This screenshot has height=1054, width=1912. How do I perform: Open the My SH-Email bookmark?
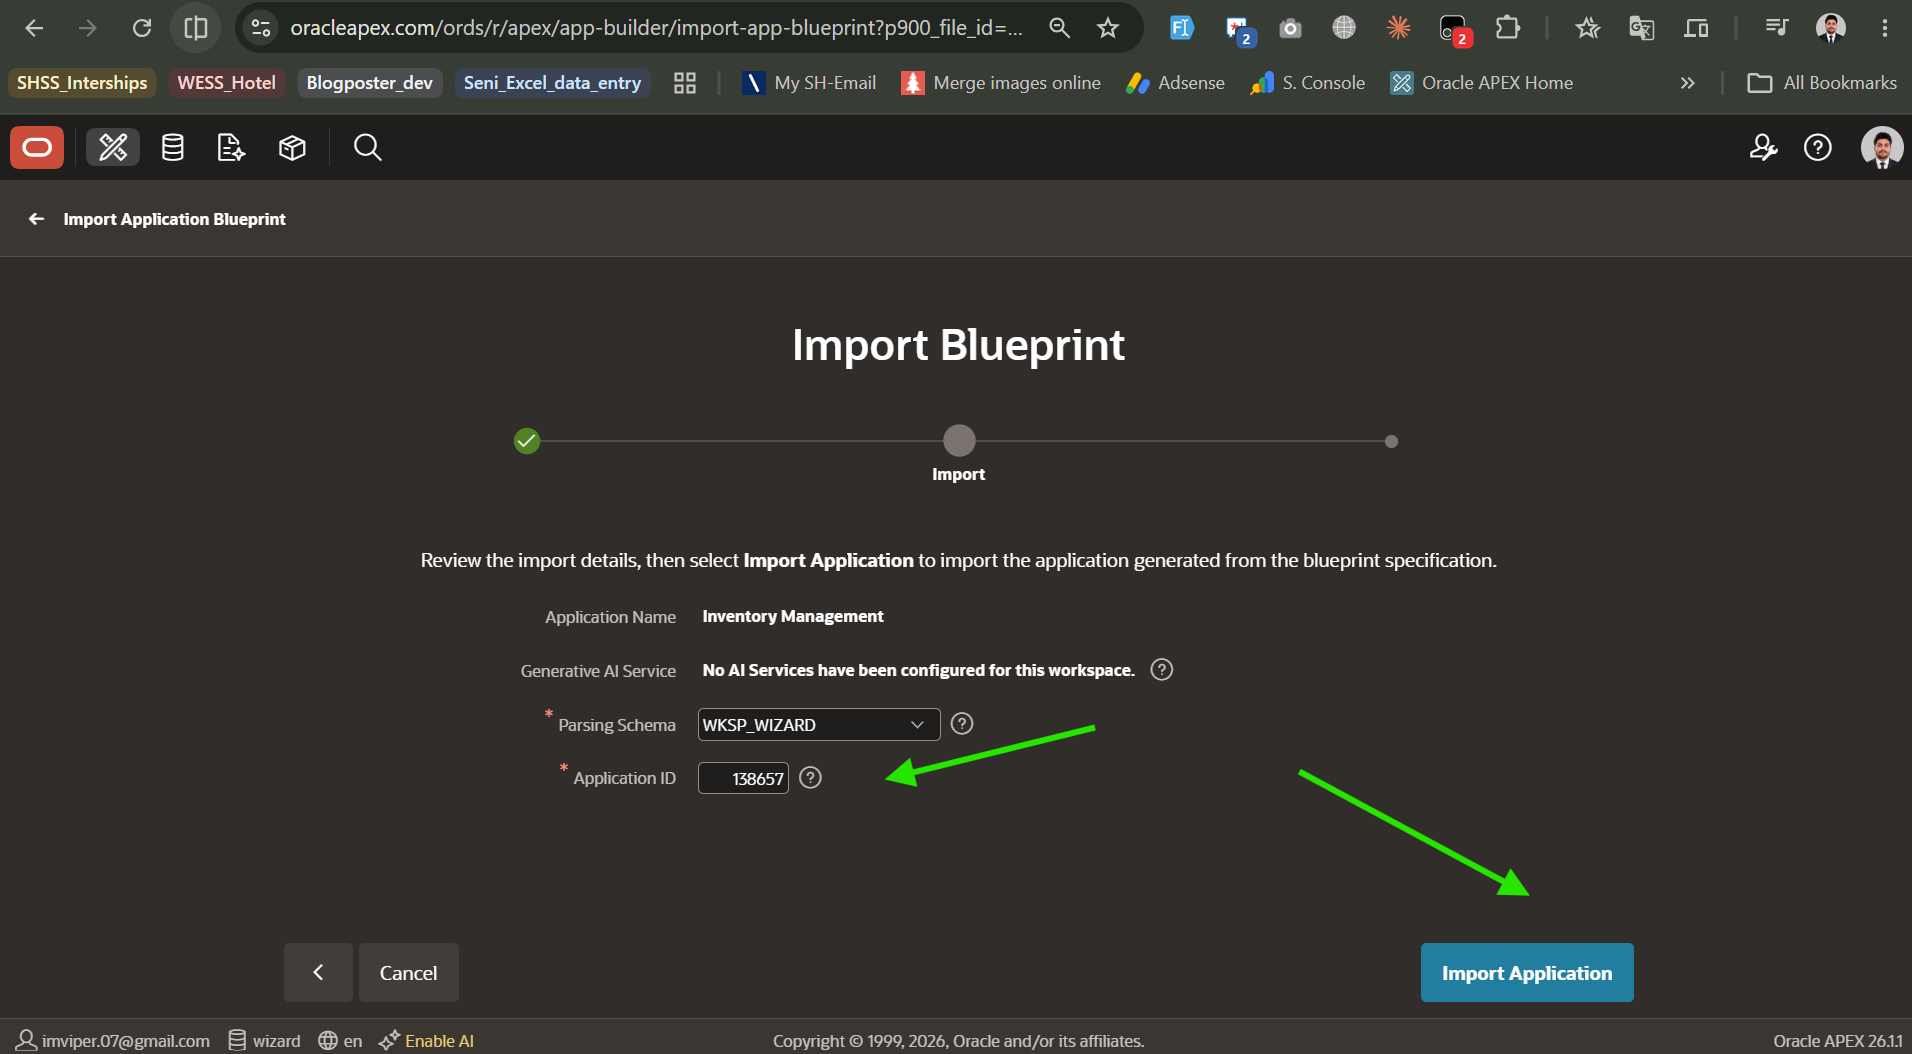[x=809, y=83]
